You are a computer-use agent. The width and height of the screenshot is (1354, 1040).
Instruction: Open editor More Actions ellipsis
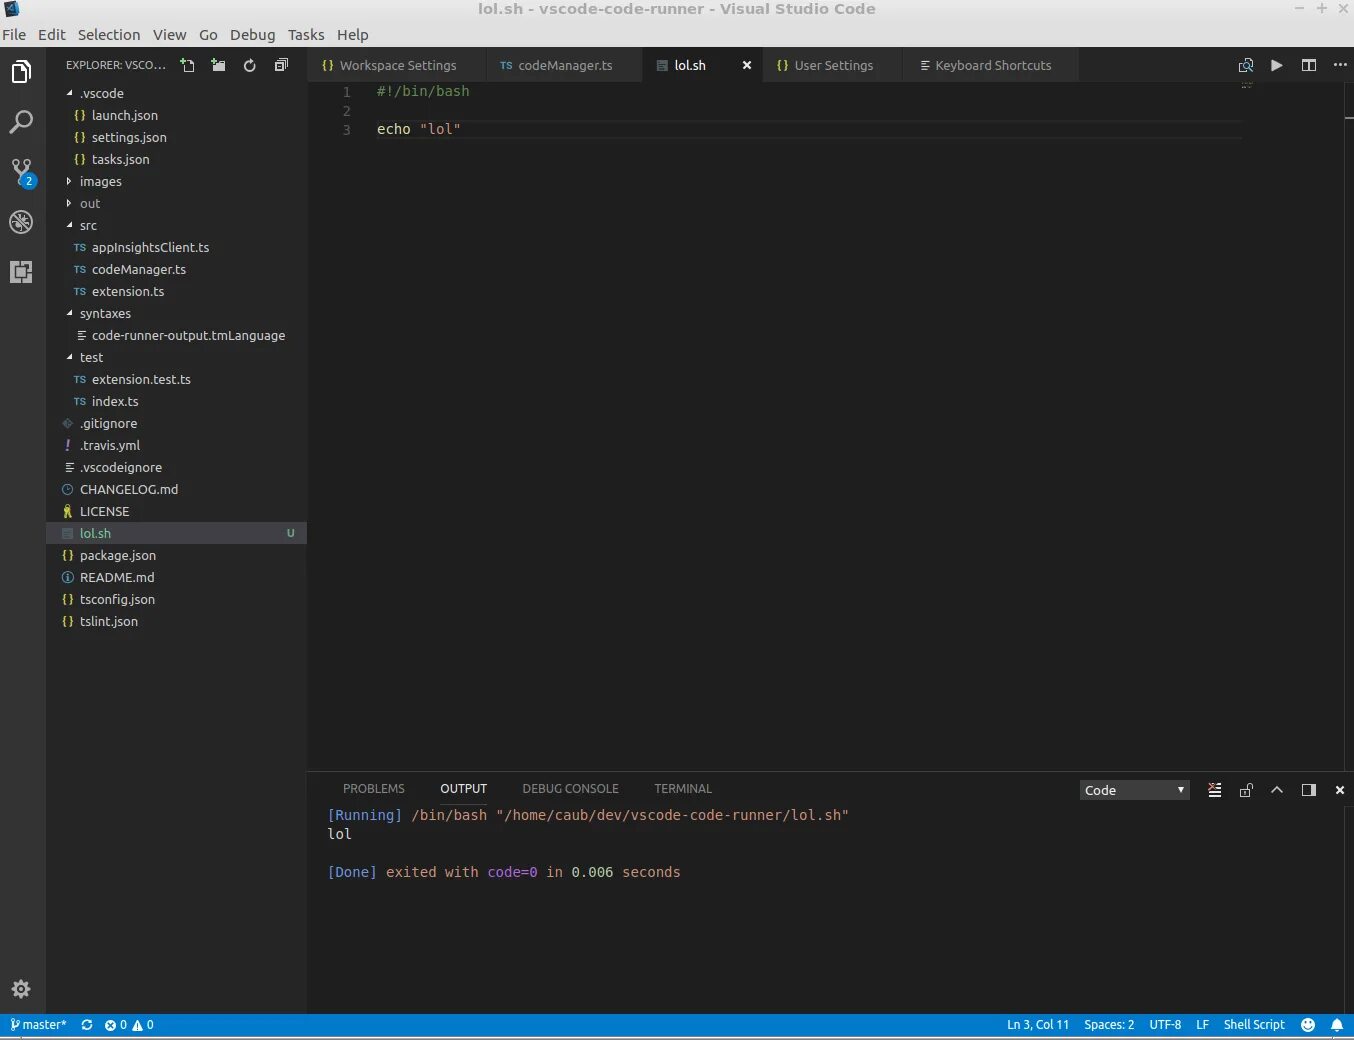click(x=1340, y=65)
